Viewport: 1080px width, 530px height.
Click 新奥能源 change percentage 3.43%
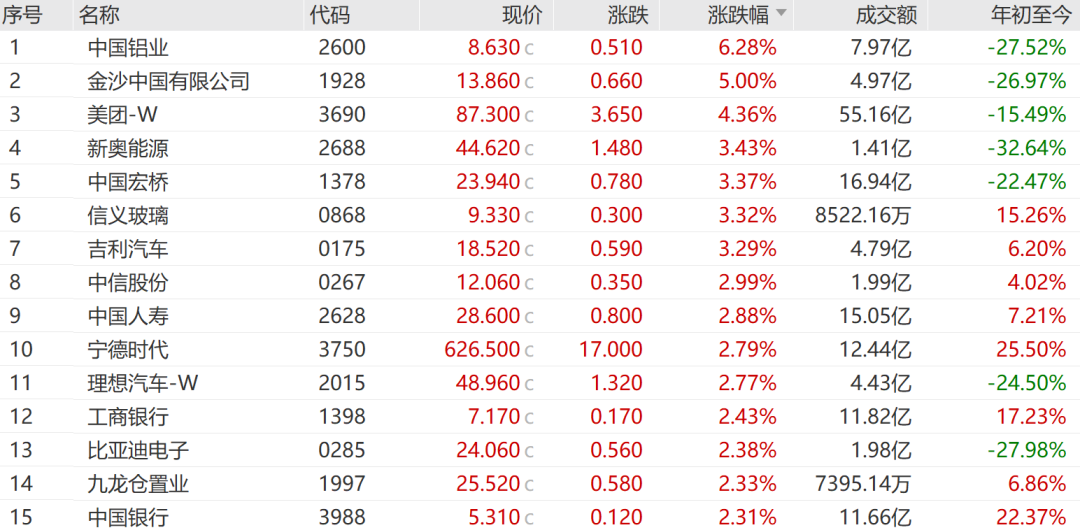(747, 148)
